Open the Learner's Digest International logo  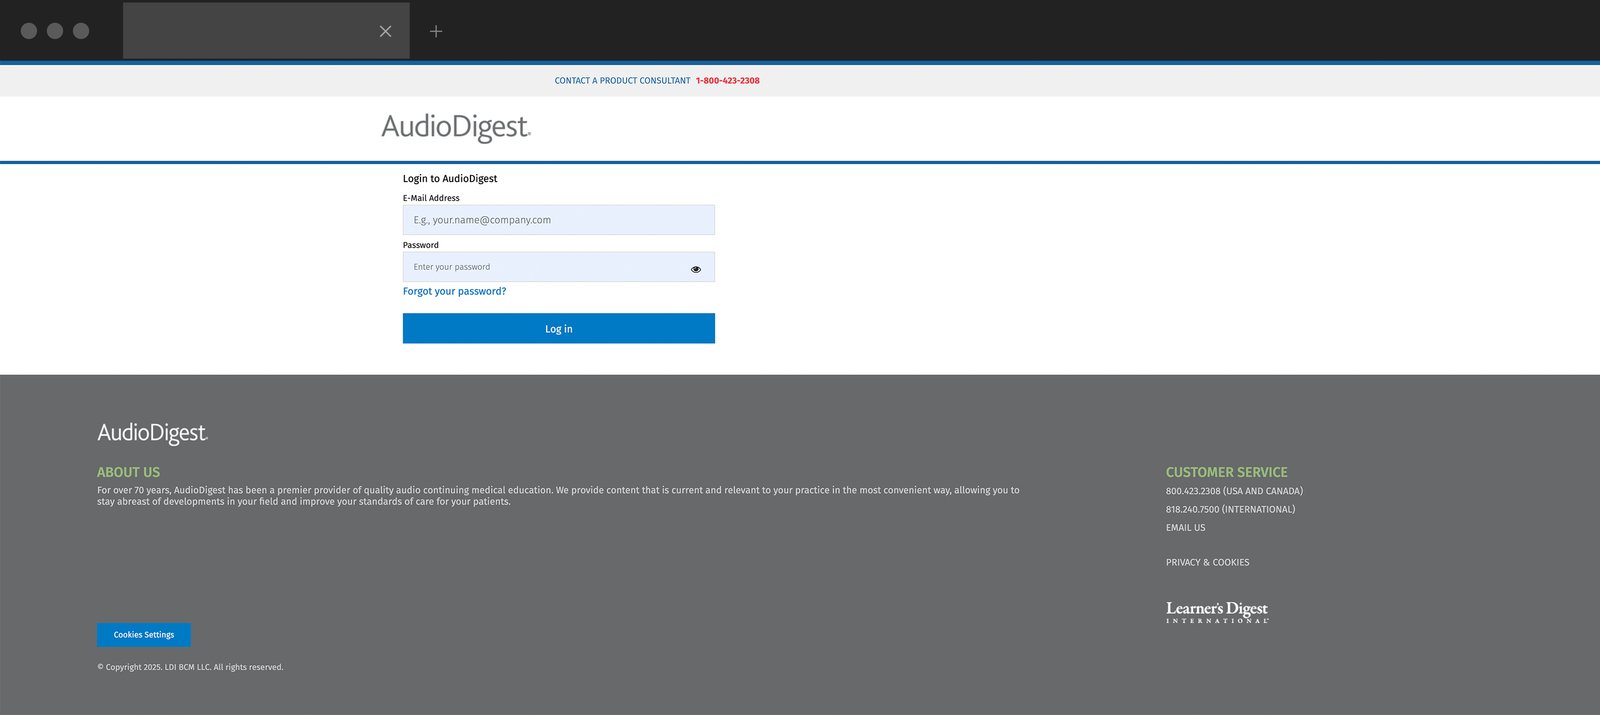(x=1217, y=612)
